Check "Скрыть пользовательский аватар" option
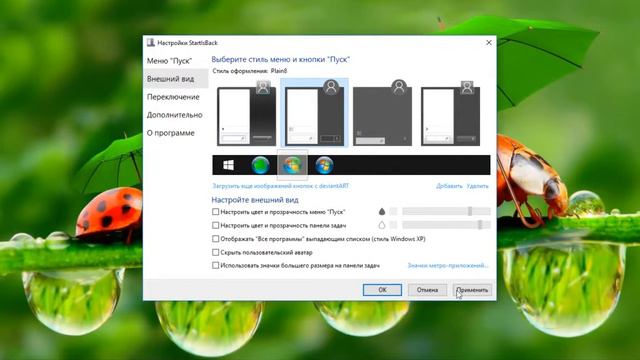This screenshot has height=360, width=640. click(x=216, y=252)
